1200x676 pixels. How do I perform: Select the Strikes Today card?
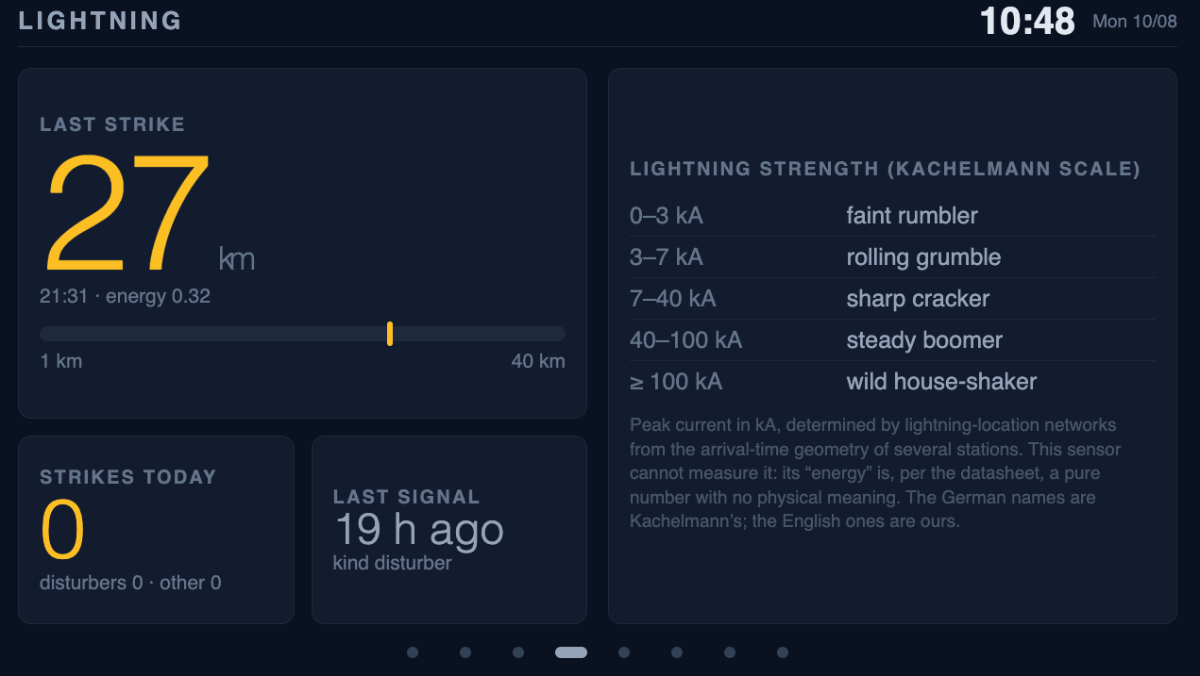coord(156,529)
